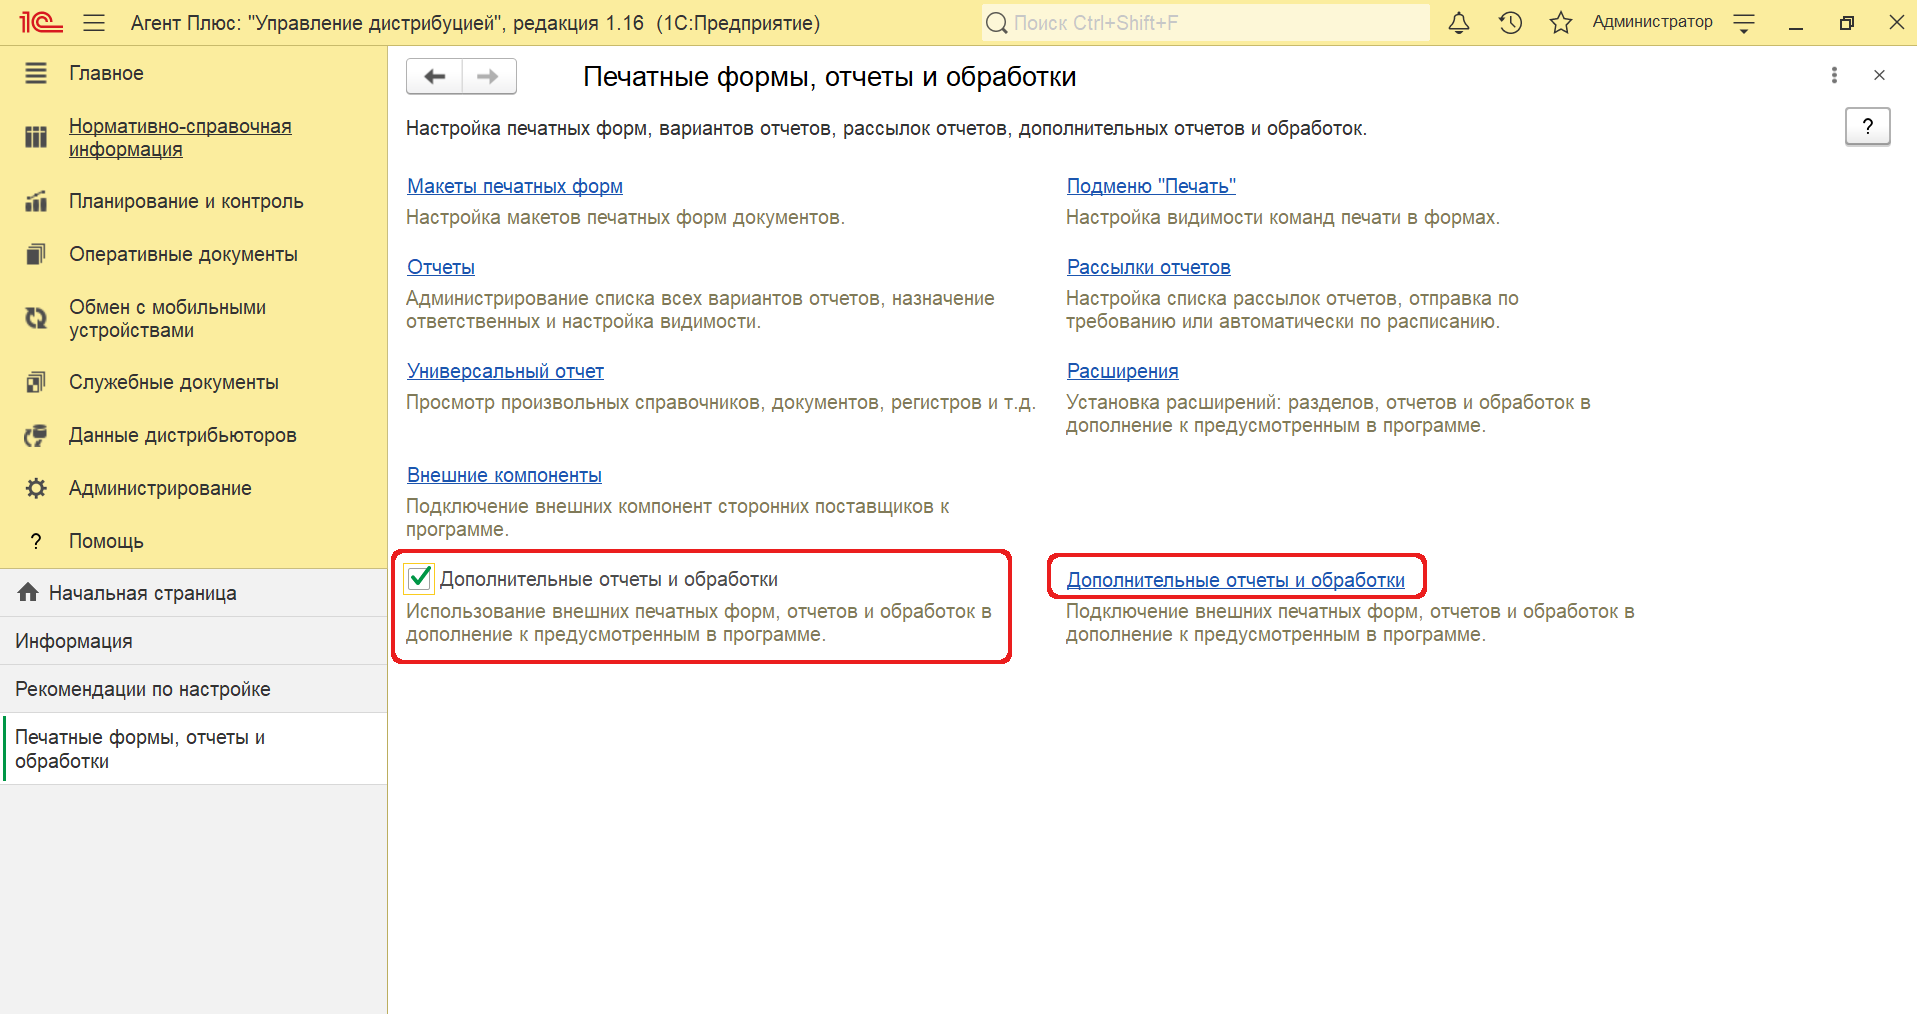Click the Администрирование gear icon

[36, 488]
